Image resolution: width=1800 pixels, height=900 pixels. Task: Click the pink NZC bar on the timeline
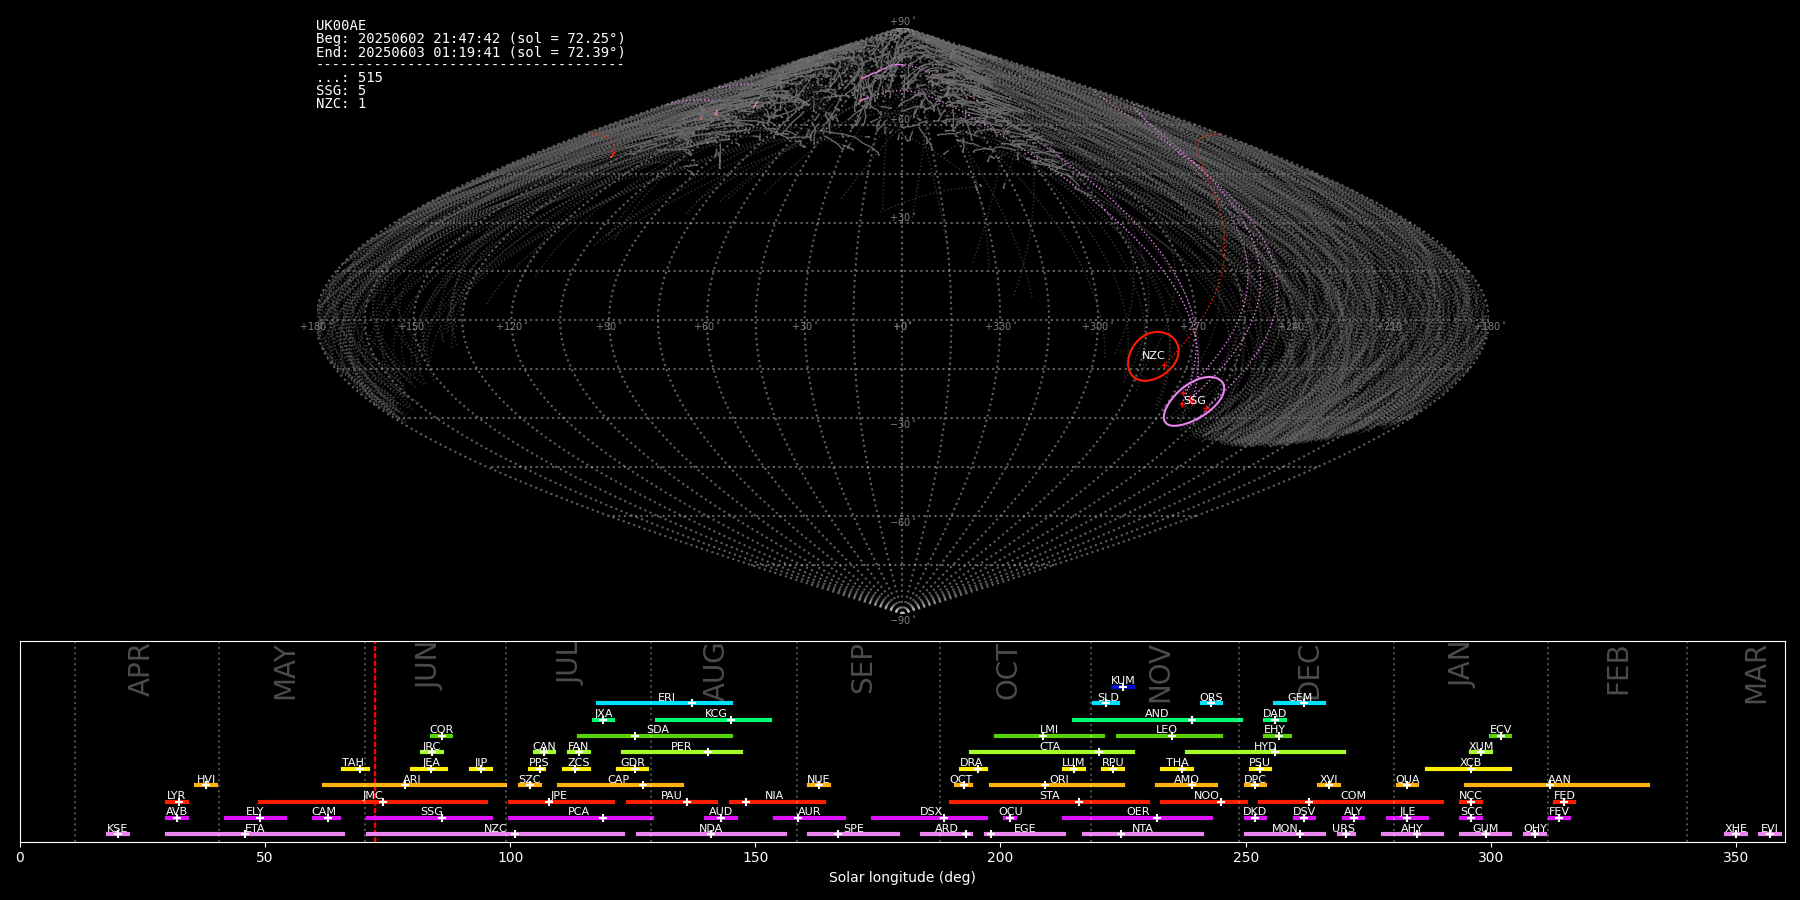coord(495,834)
